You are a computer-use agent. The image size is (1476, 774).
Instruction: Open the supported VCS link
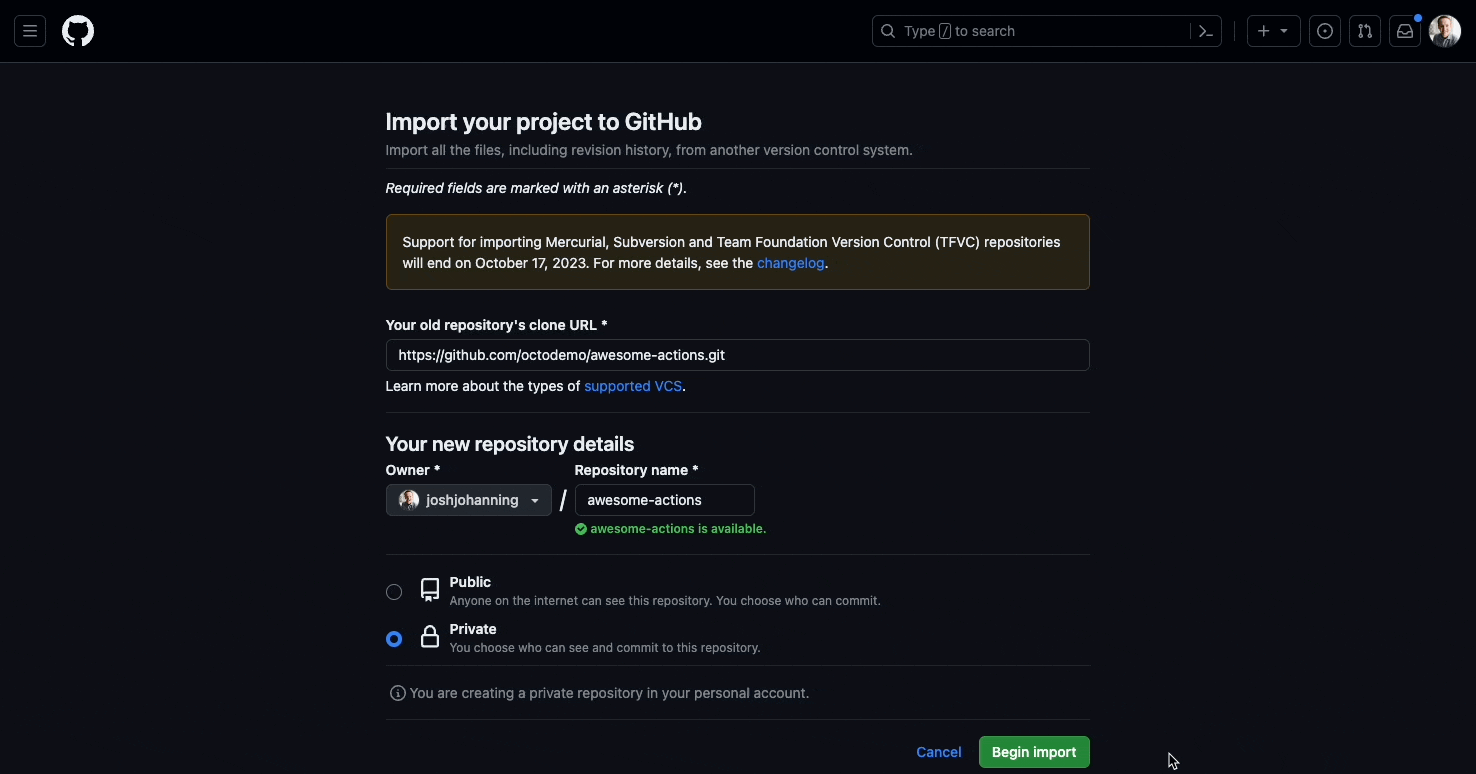633,386
